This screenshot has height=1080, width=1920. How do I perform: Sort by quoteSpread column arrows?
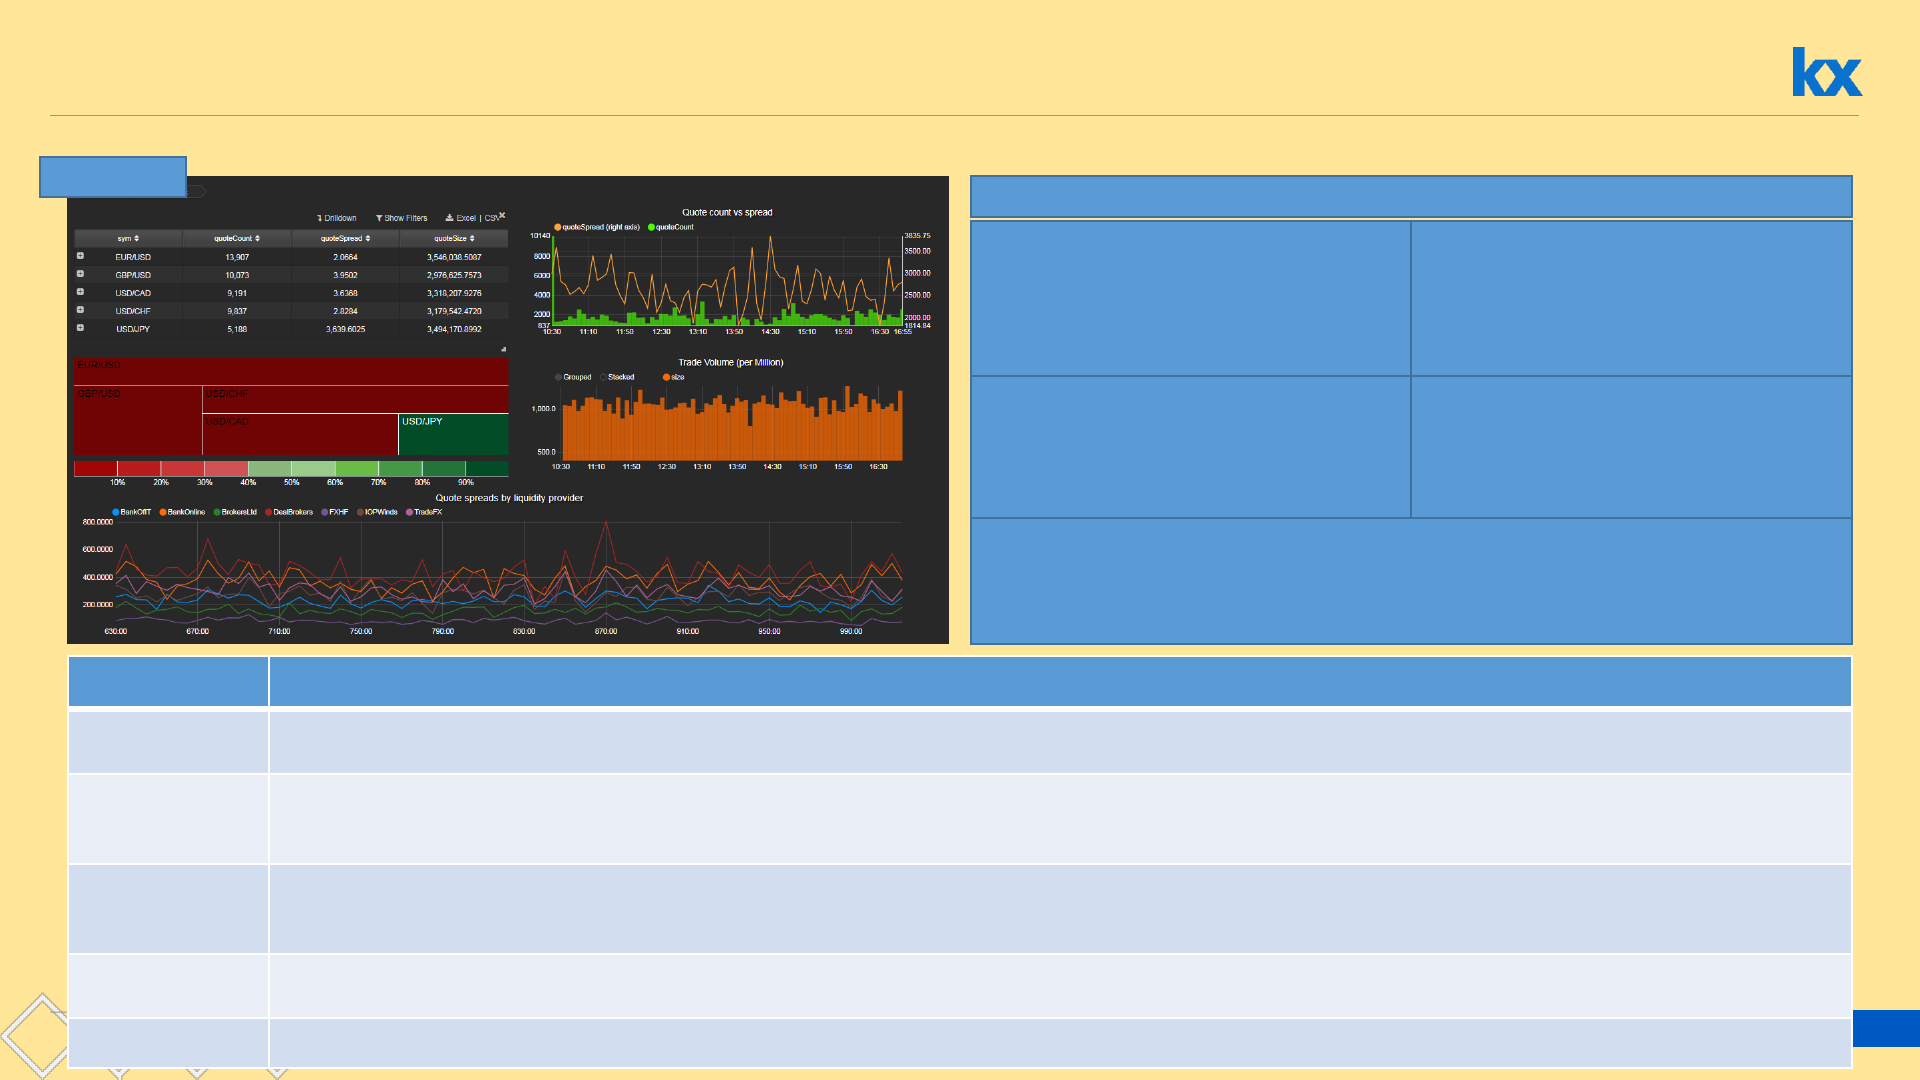point(367,239)
